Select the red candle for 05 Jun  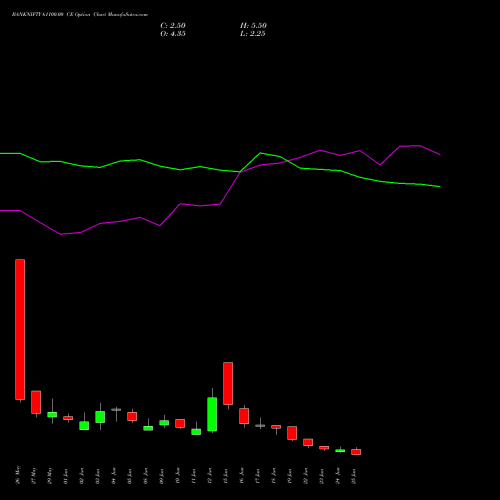pos(132,416)
